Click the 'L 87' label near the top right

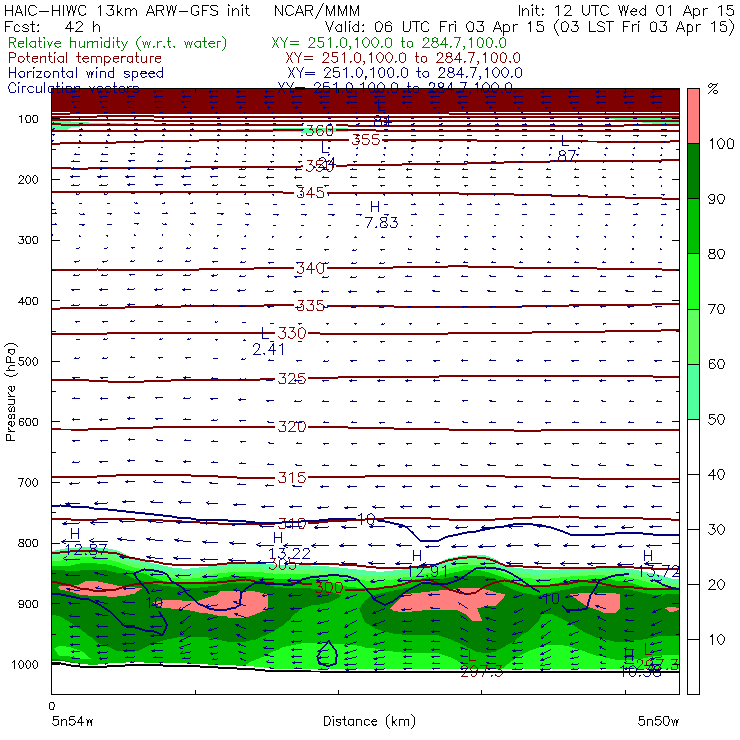566,148
